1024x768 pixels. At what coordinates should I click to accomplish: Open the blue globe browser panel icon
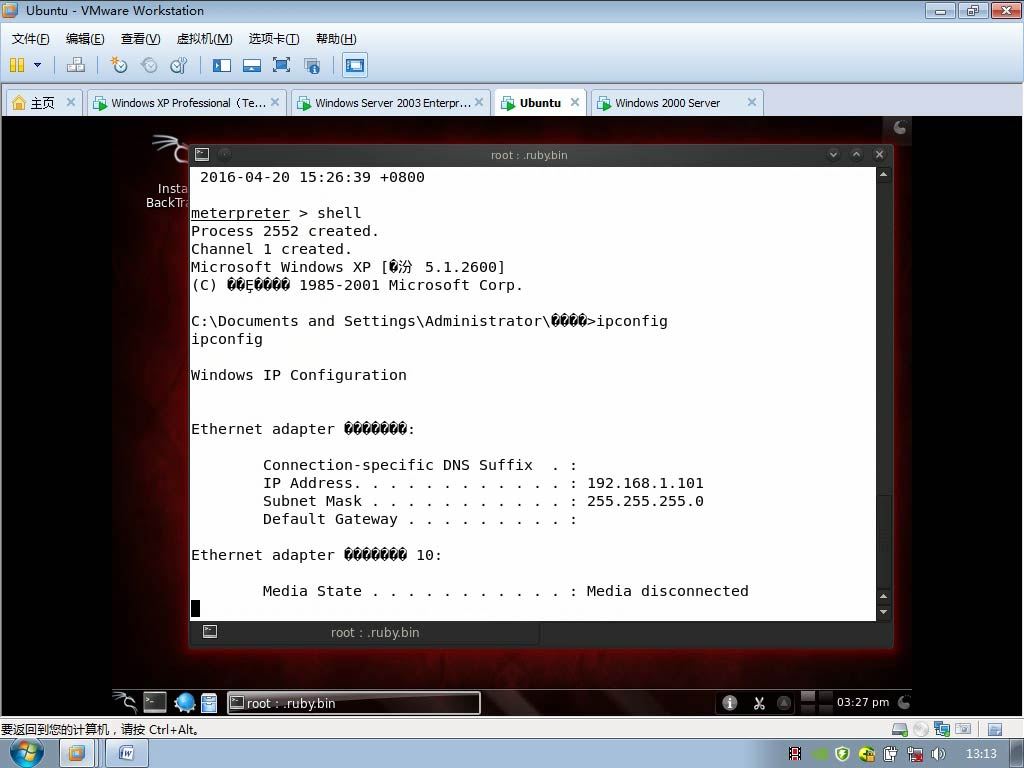point(185,703)
